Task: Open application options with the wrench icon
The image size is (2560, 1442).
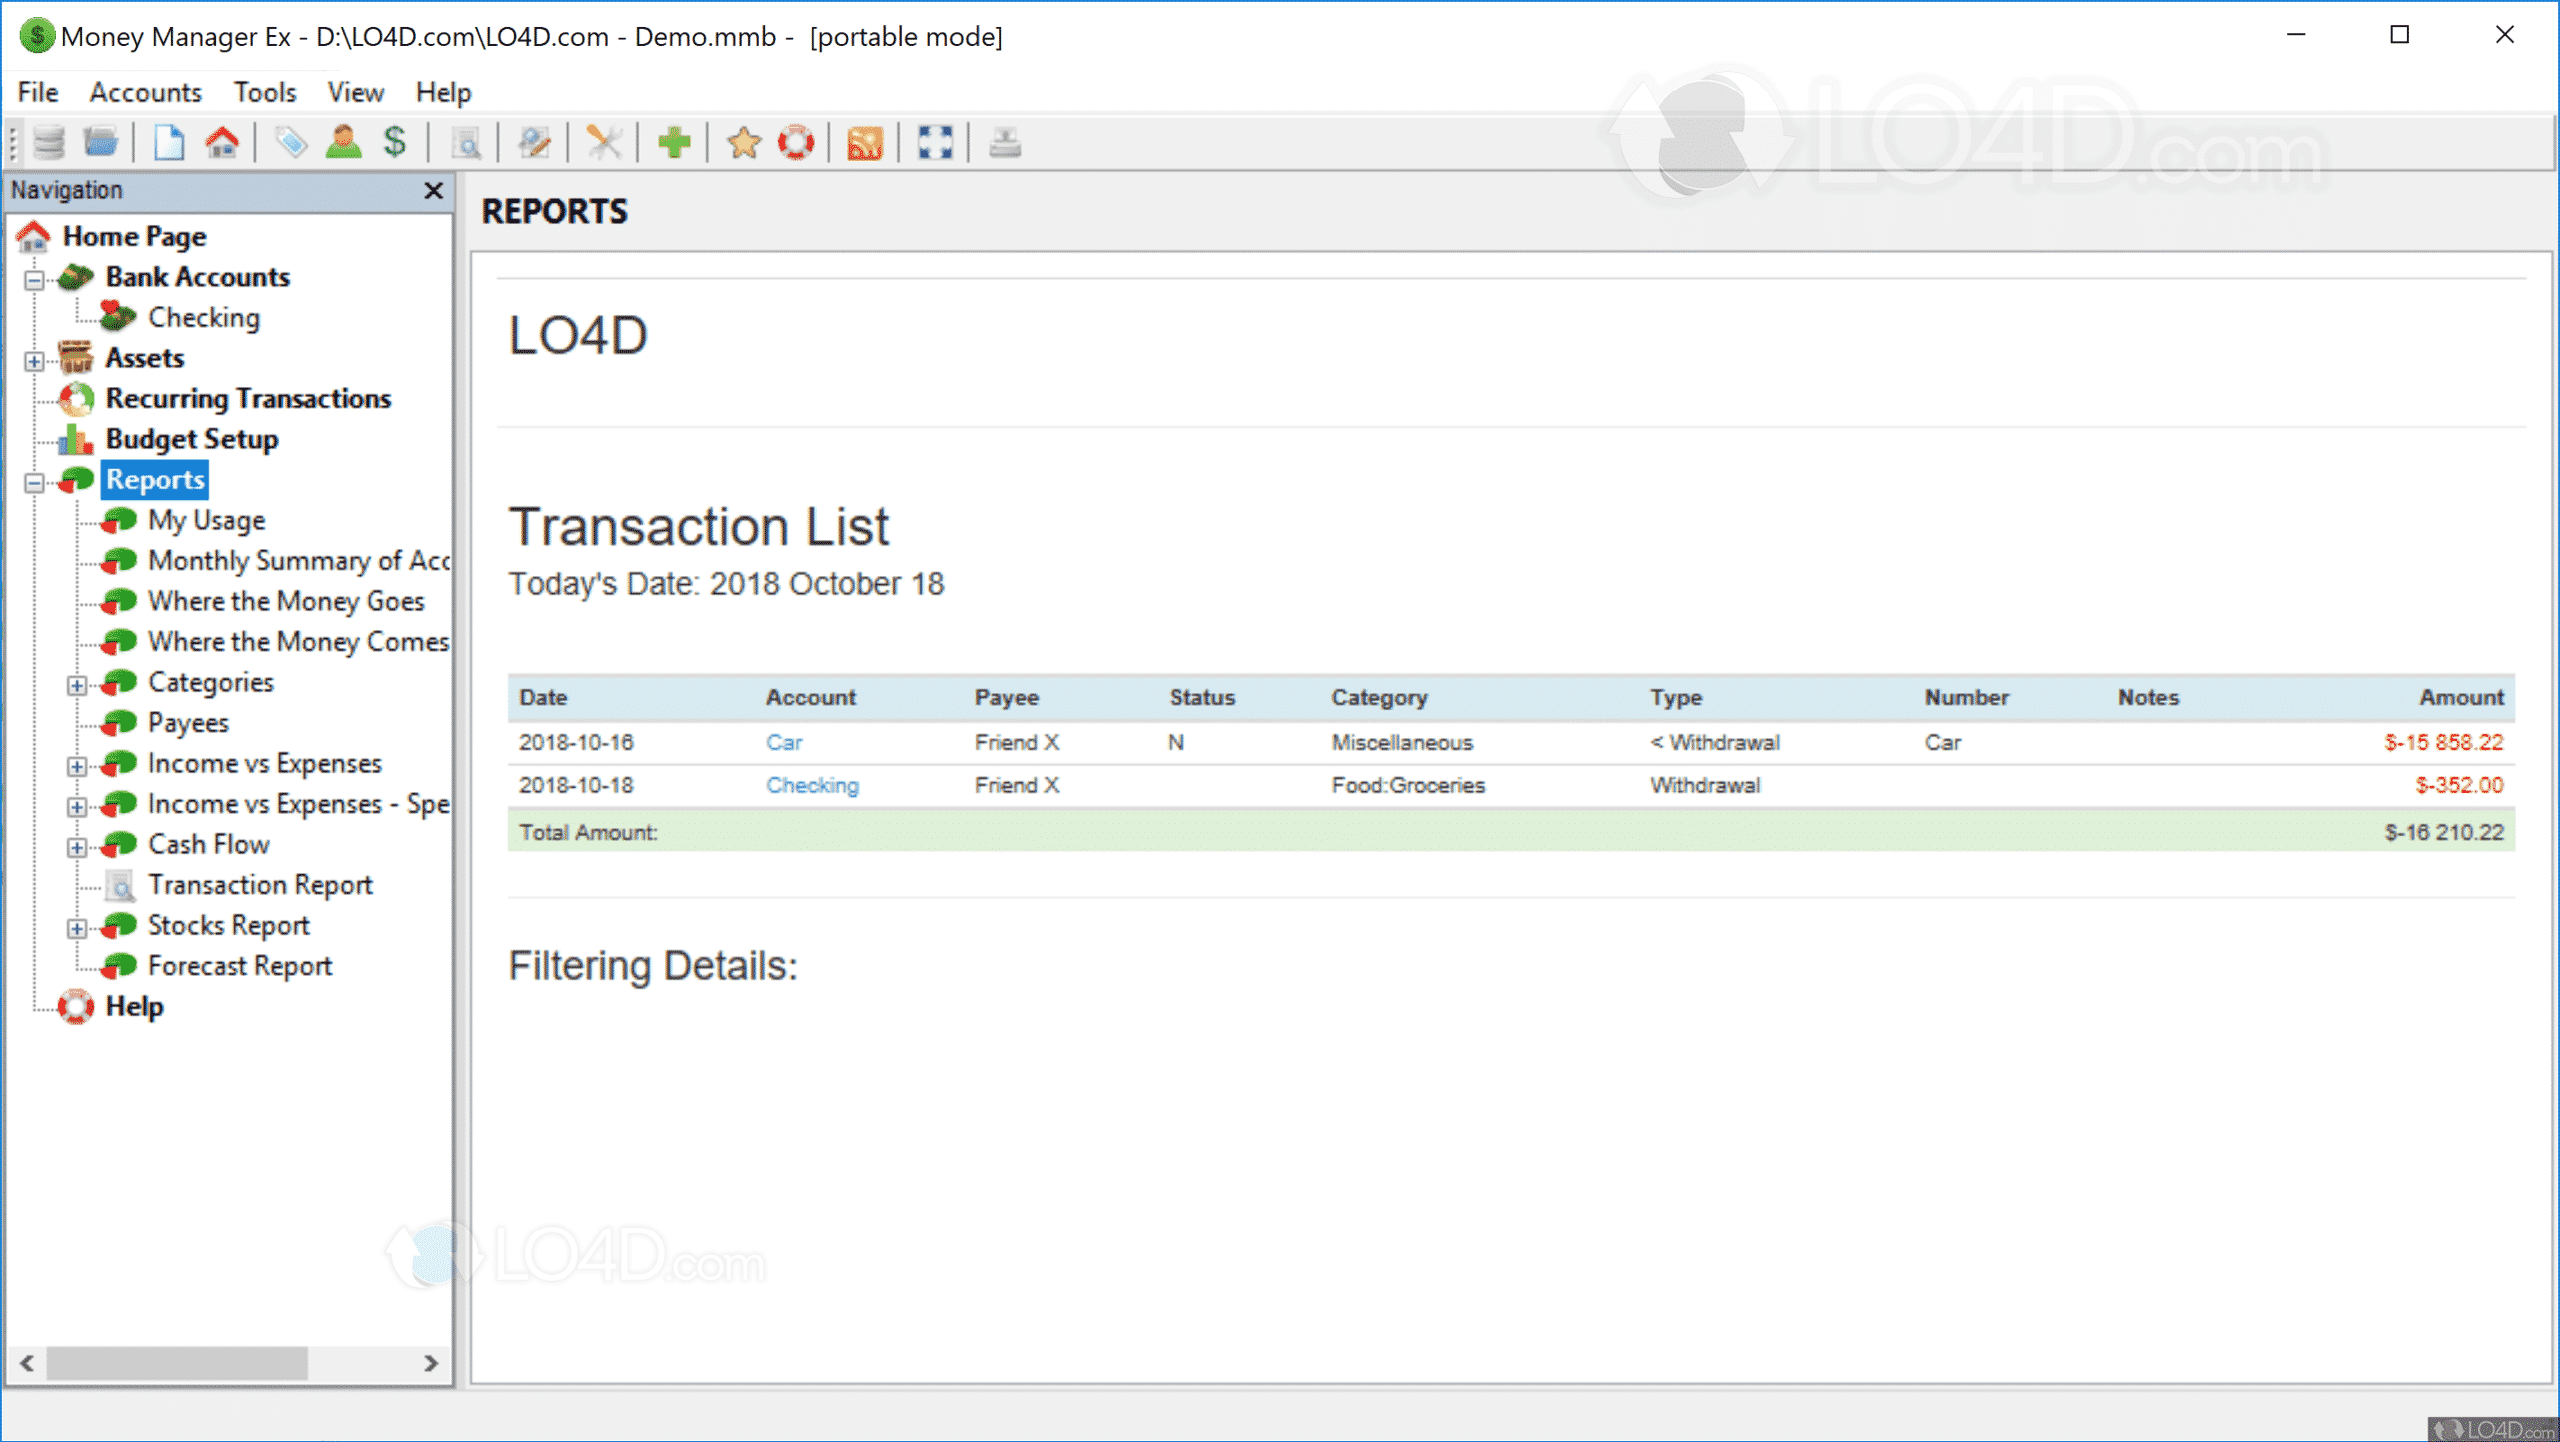Action: pyautogui.click(x=603, y=143)
